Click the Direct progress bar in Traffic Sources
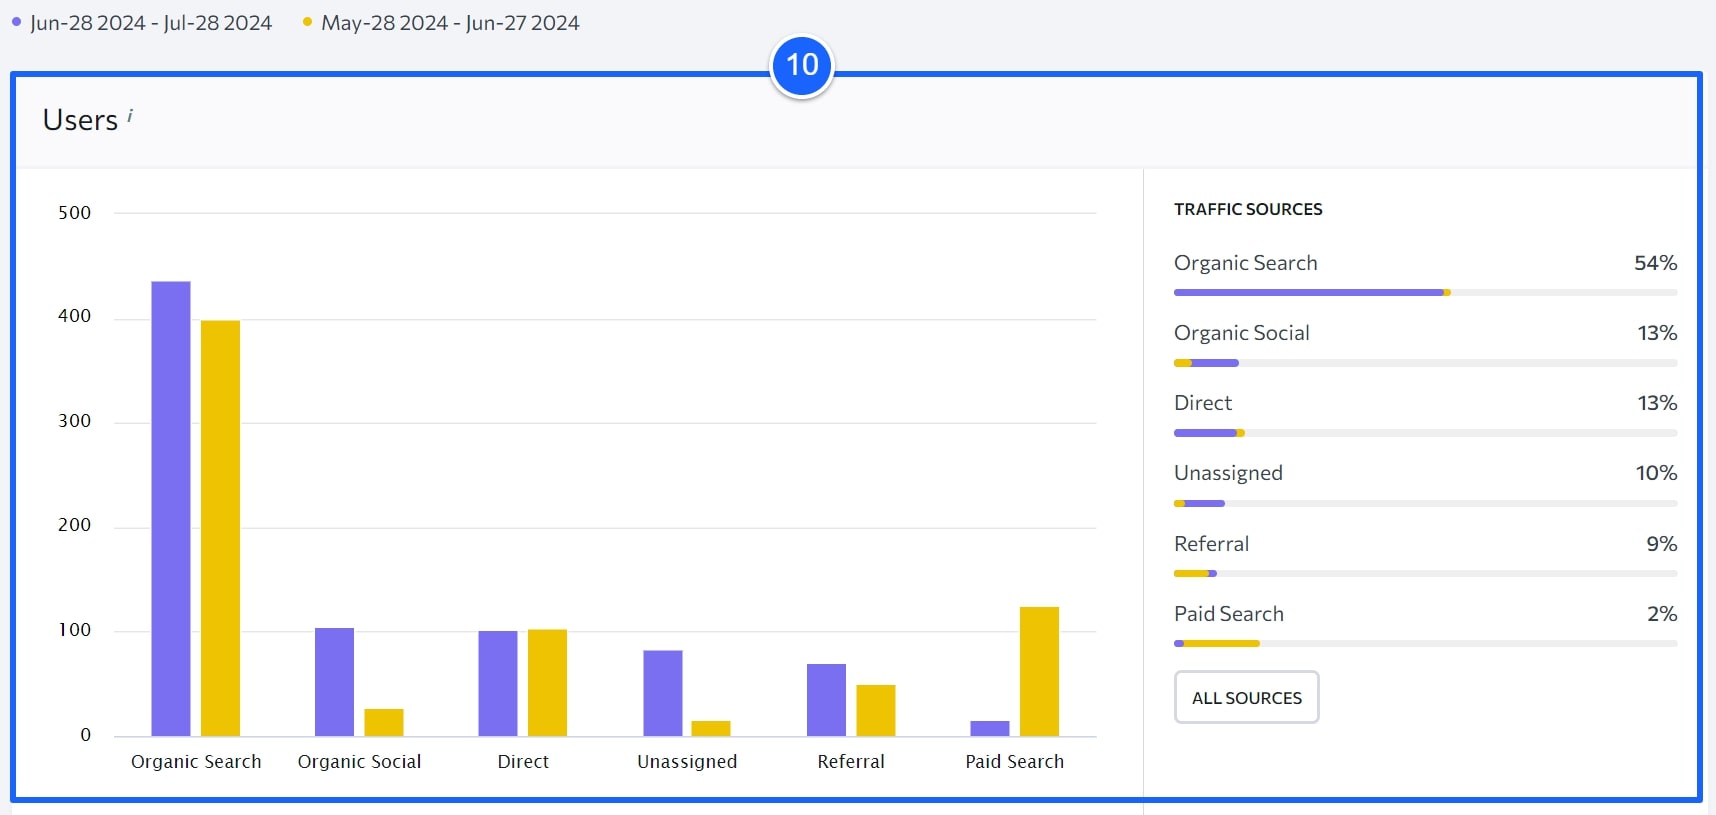Image resolution: width=1716 pixels, height=815 pixels. [1425, 433]
